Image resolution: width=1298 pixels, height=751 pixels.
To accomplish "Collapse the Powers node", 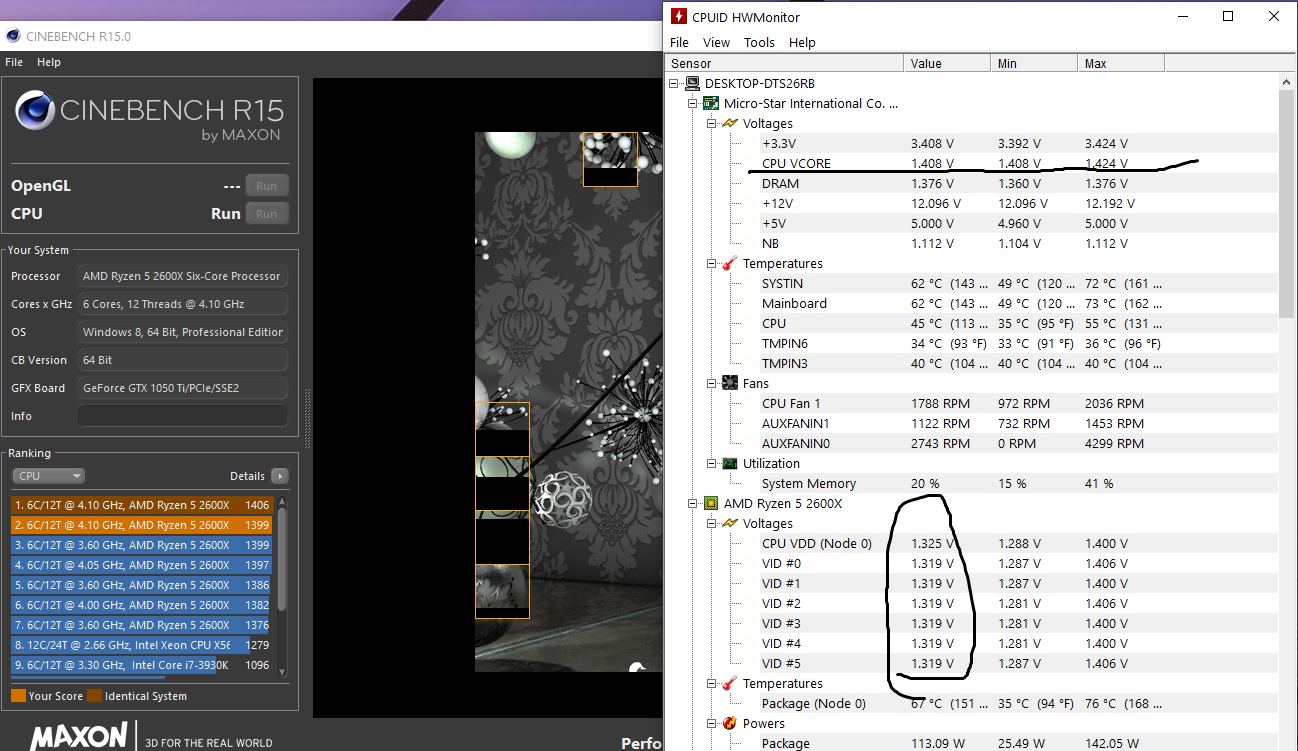I will pyautogui.click(x=712, y=723).
